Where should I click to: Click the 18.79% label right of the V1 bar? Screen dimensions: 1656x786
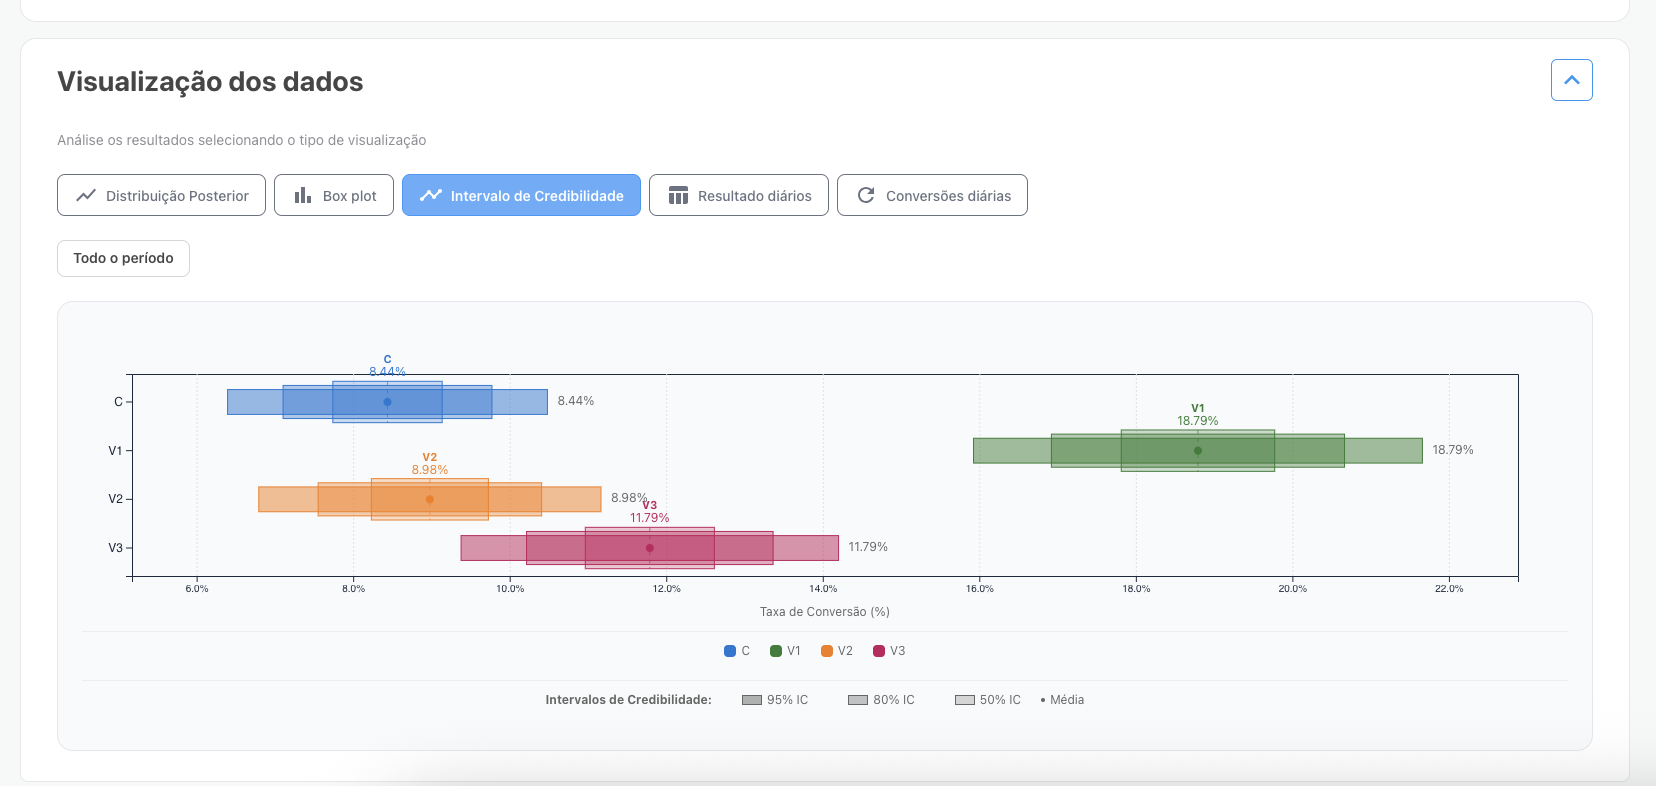pos(1453,450)
